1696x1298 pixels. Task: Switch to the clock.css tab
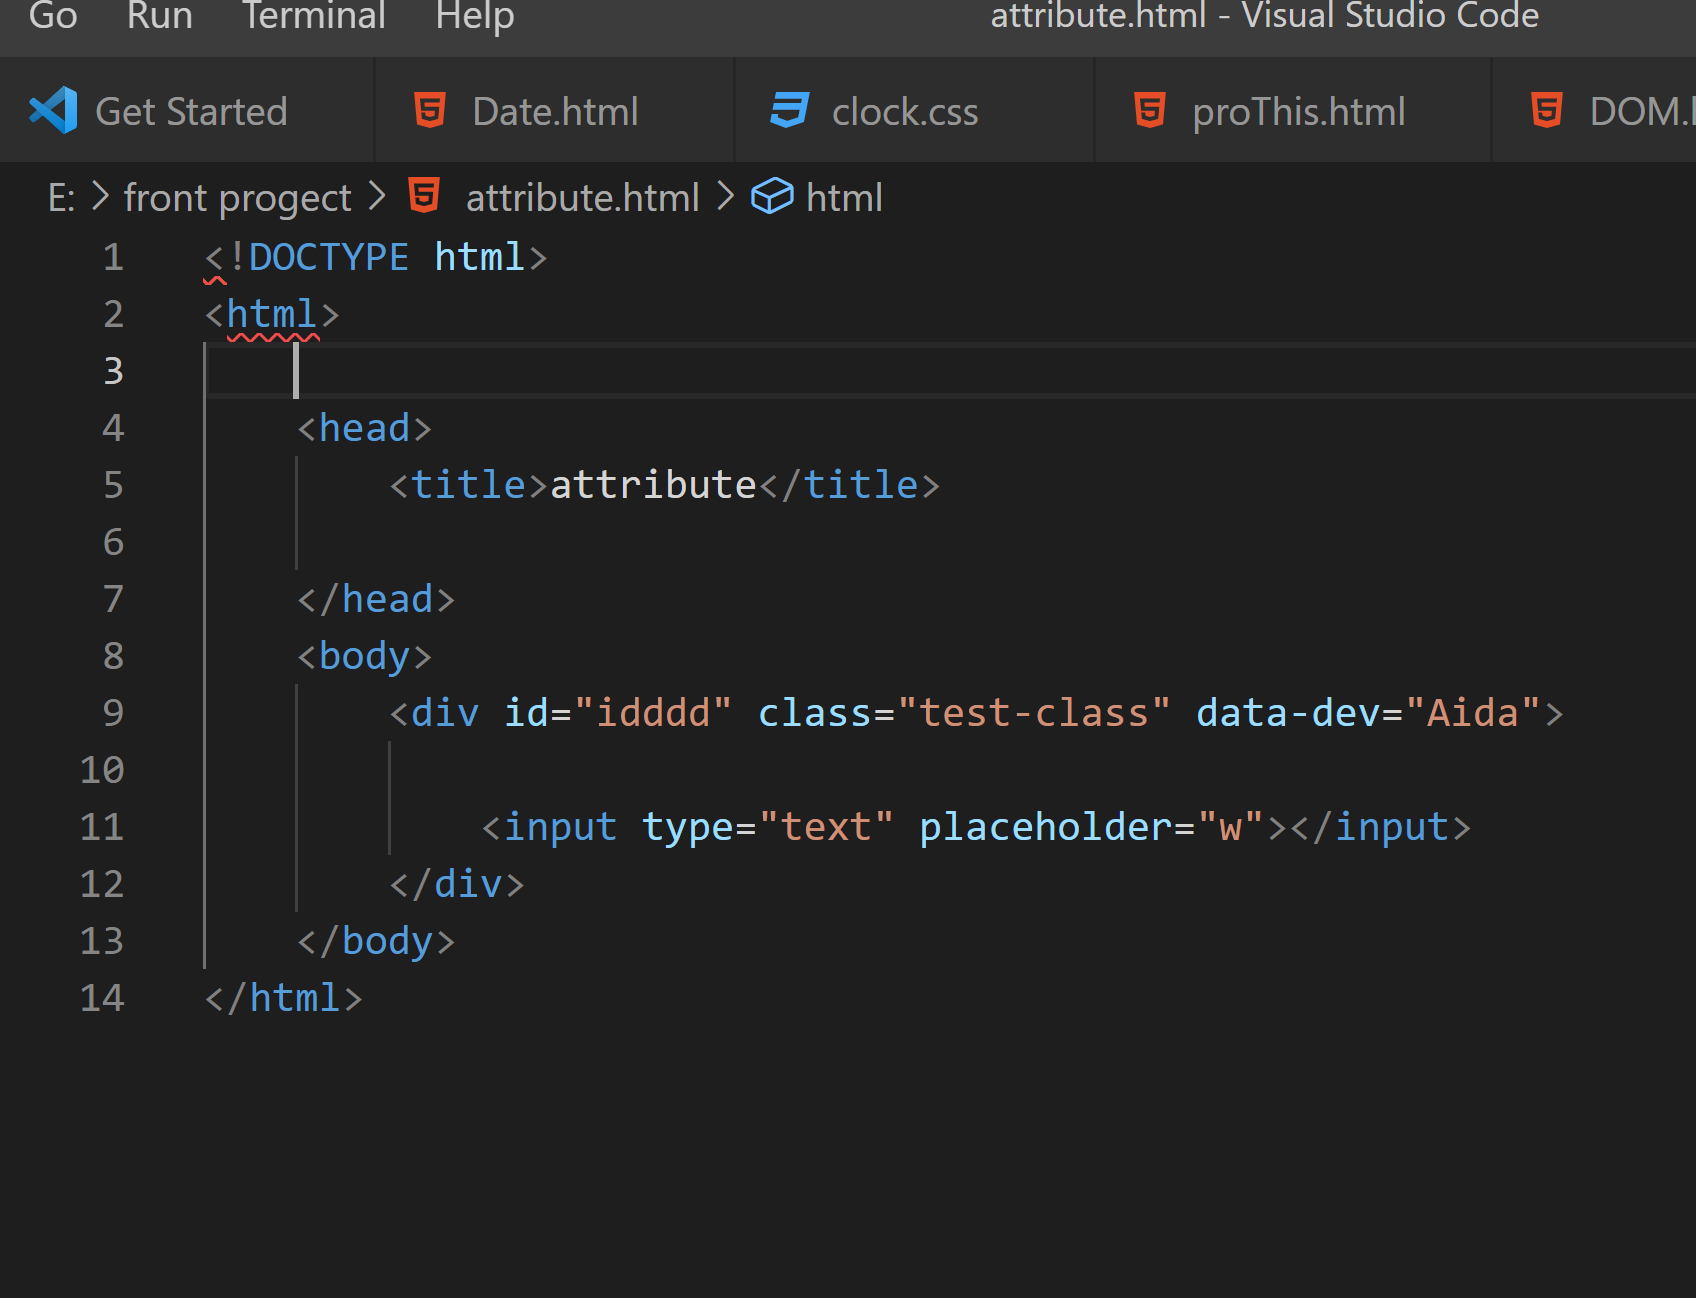915,111
